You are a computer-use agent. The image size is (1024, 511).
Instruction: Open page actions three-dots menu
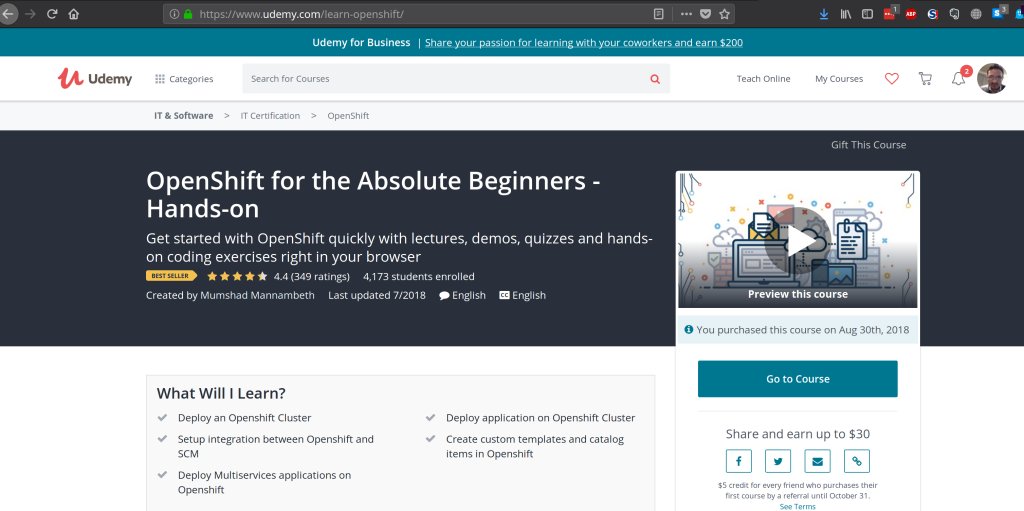pos(686,14)
